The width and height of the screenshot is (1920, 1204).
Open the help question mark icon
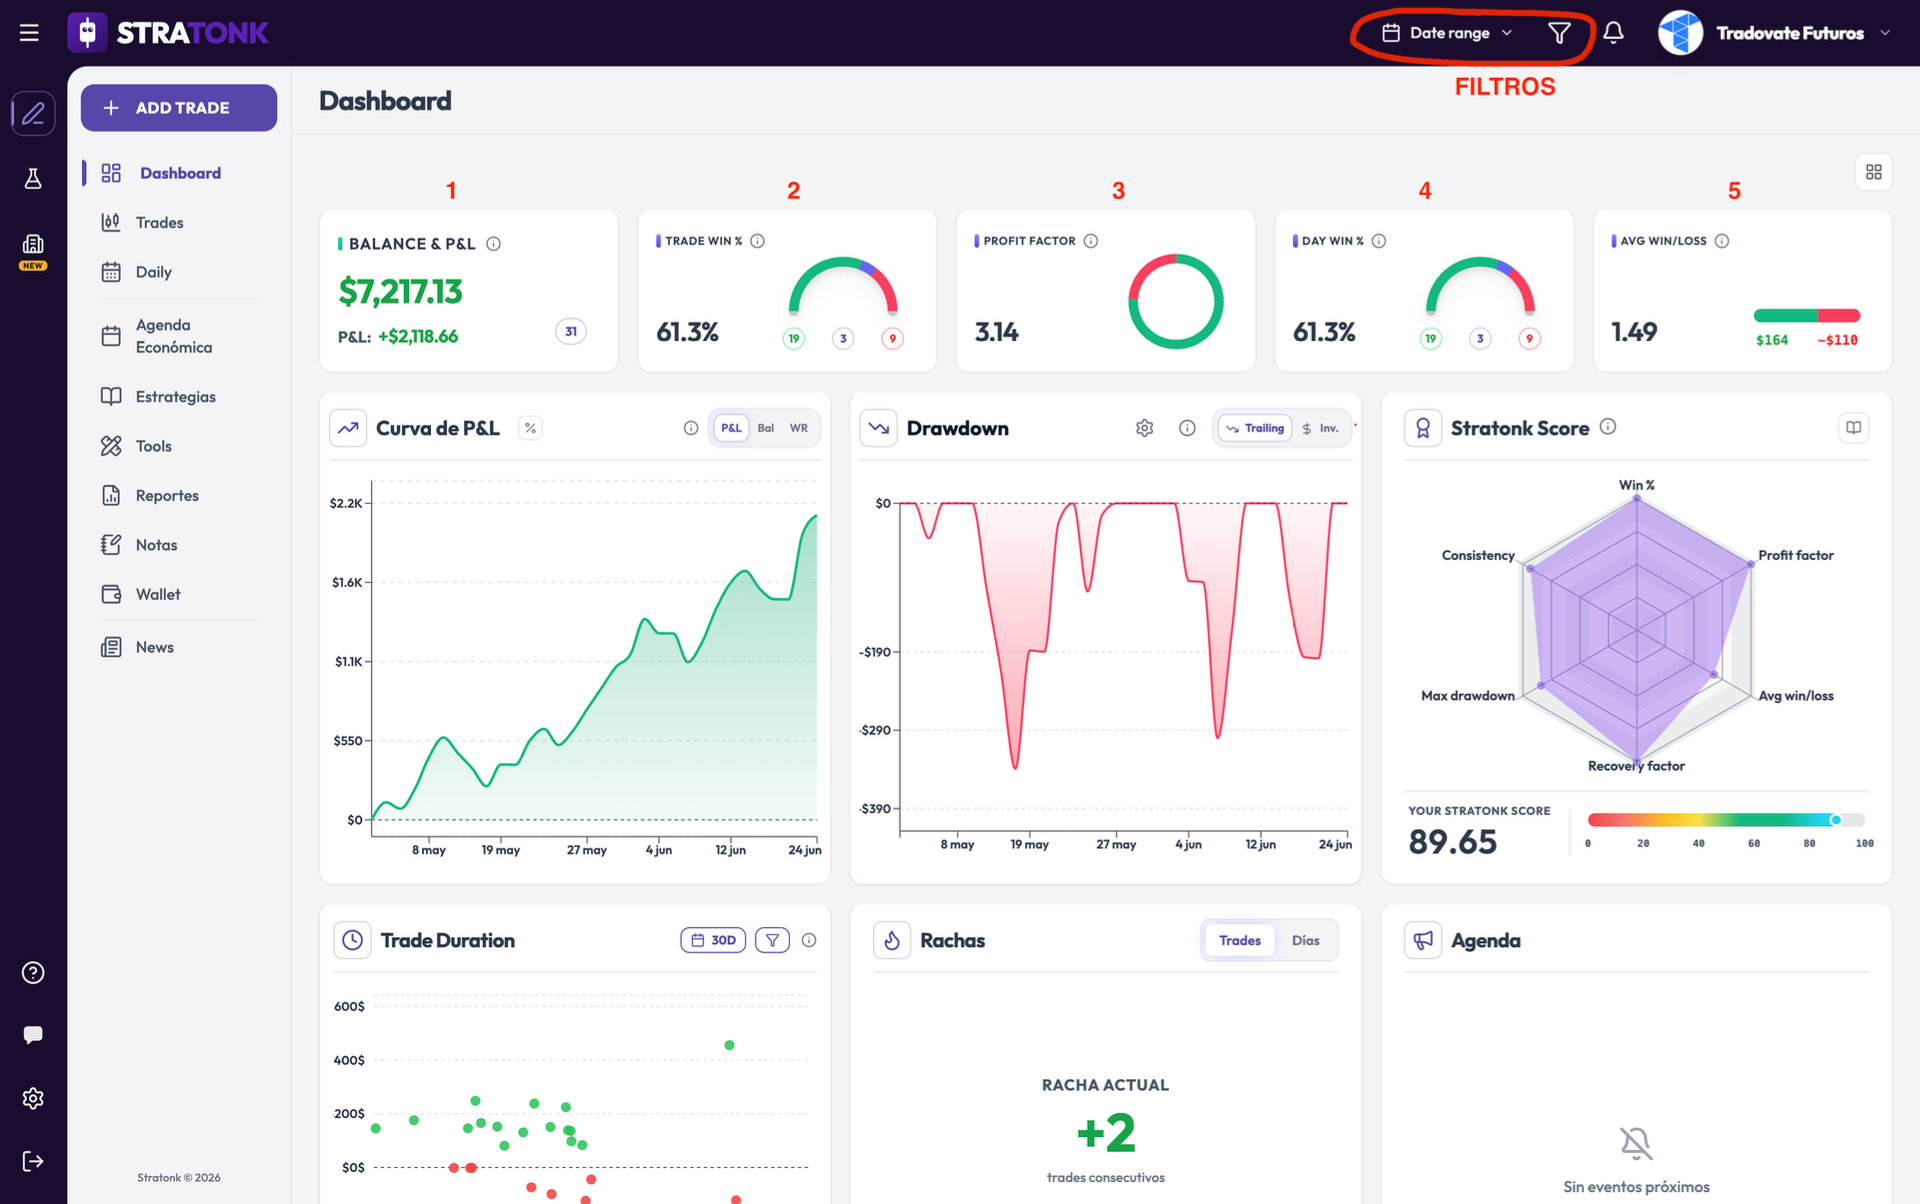33,973
